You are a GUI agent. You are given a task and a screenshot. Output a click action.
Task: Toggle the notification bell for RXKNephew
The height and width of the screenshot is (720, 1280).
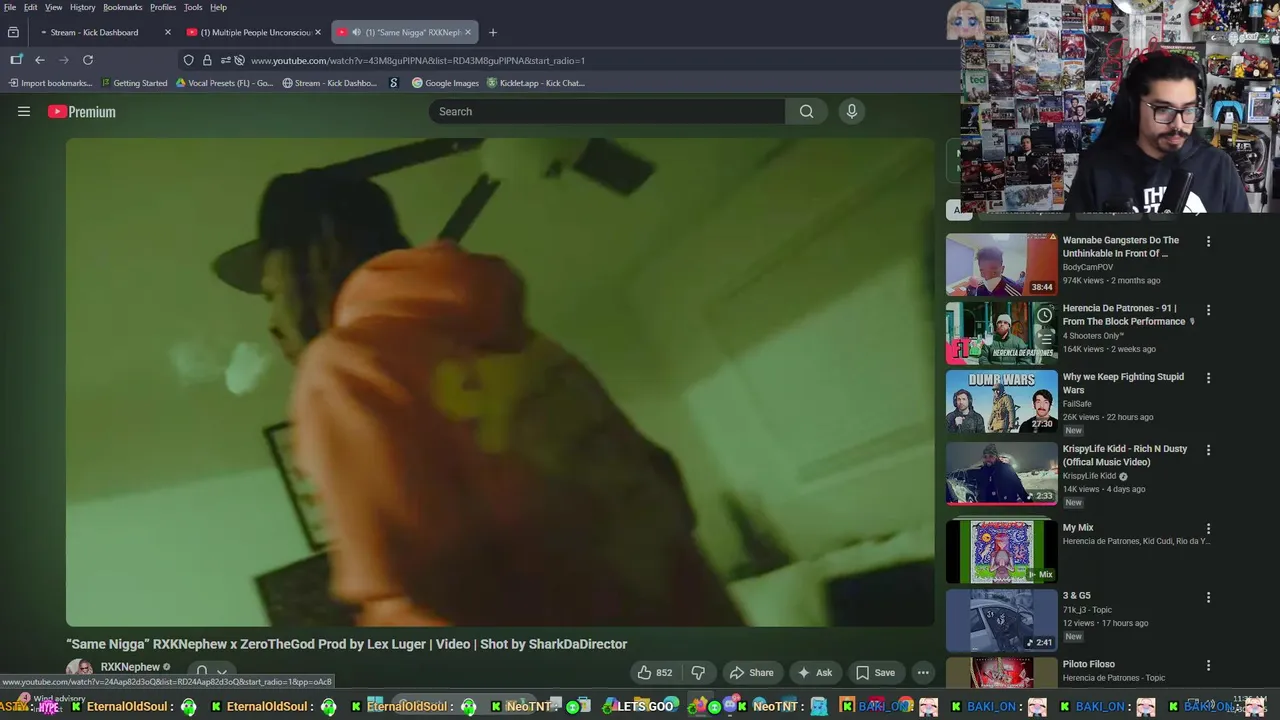[202, 671]
